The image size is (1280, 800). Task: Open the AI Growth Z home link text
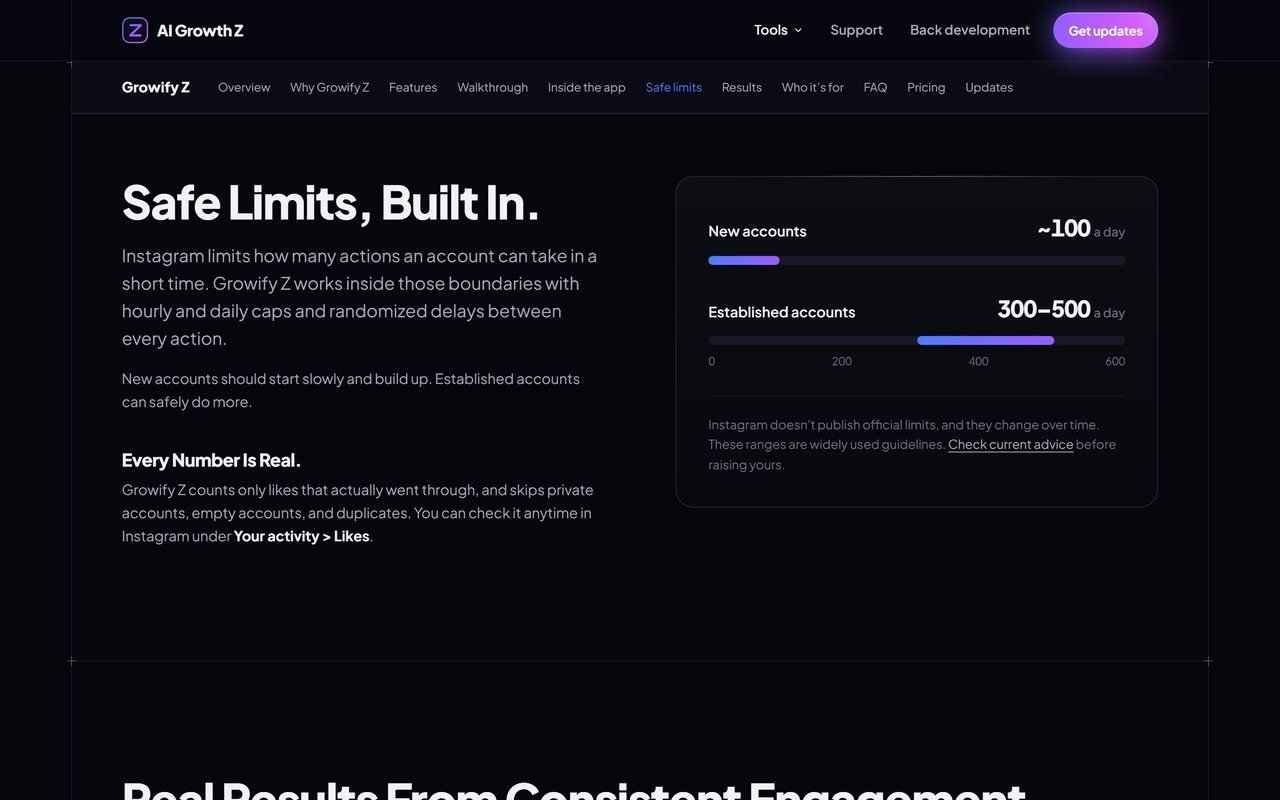click(x=200, y=30)
